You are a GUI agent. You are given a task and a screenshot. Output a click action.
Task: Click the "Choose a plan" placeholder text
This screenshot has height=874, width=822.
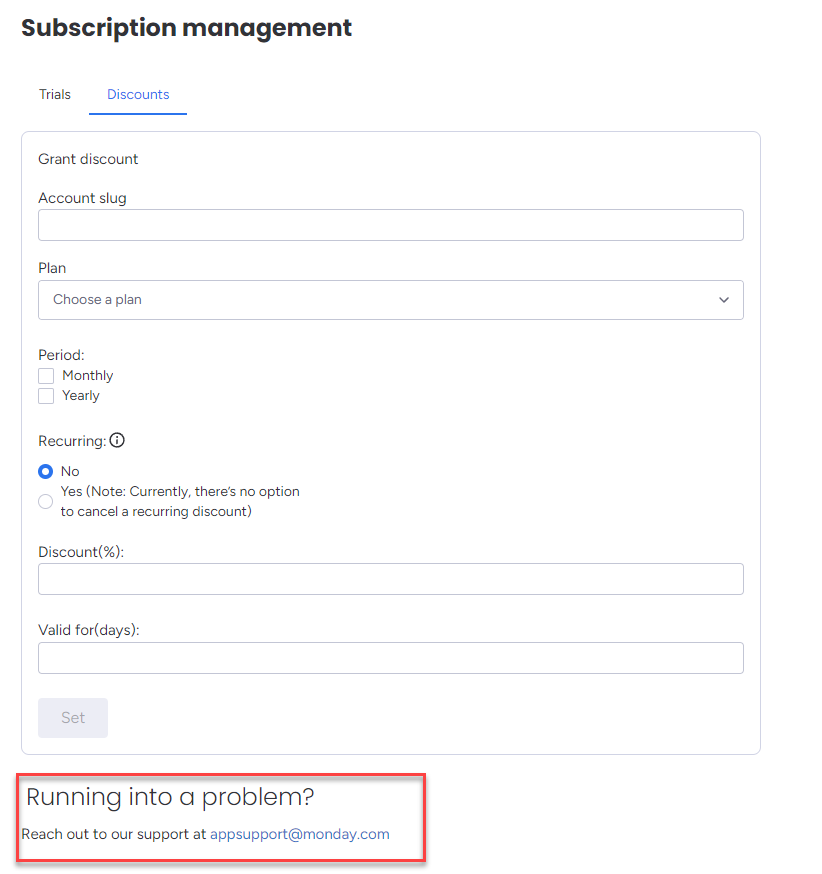98,300
